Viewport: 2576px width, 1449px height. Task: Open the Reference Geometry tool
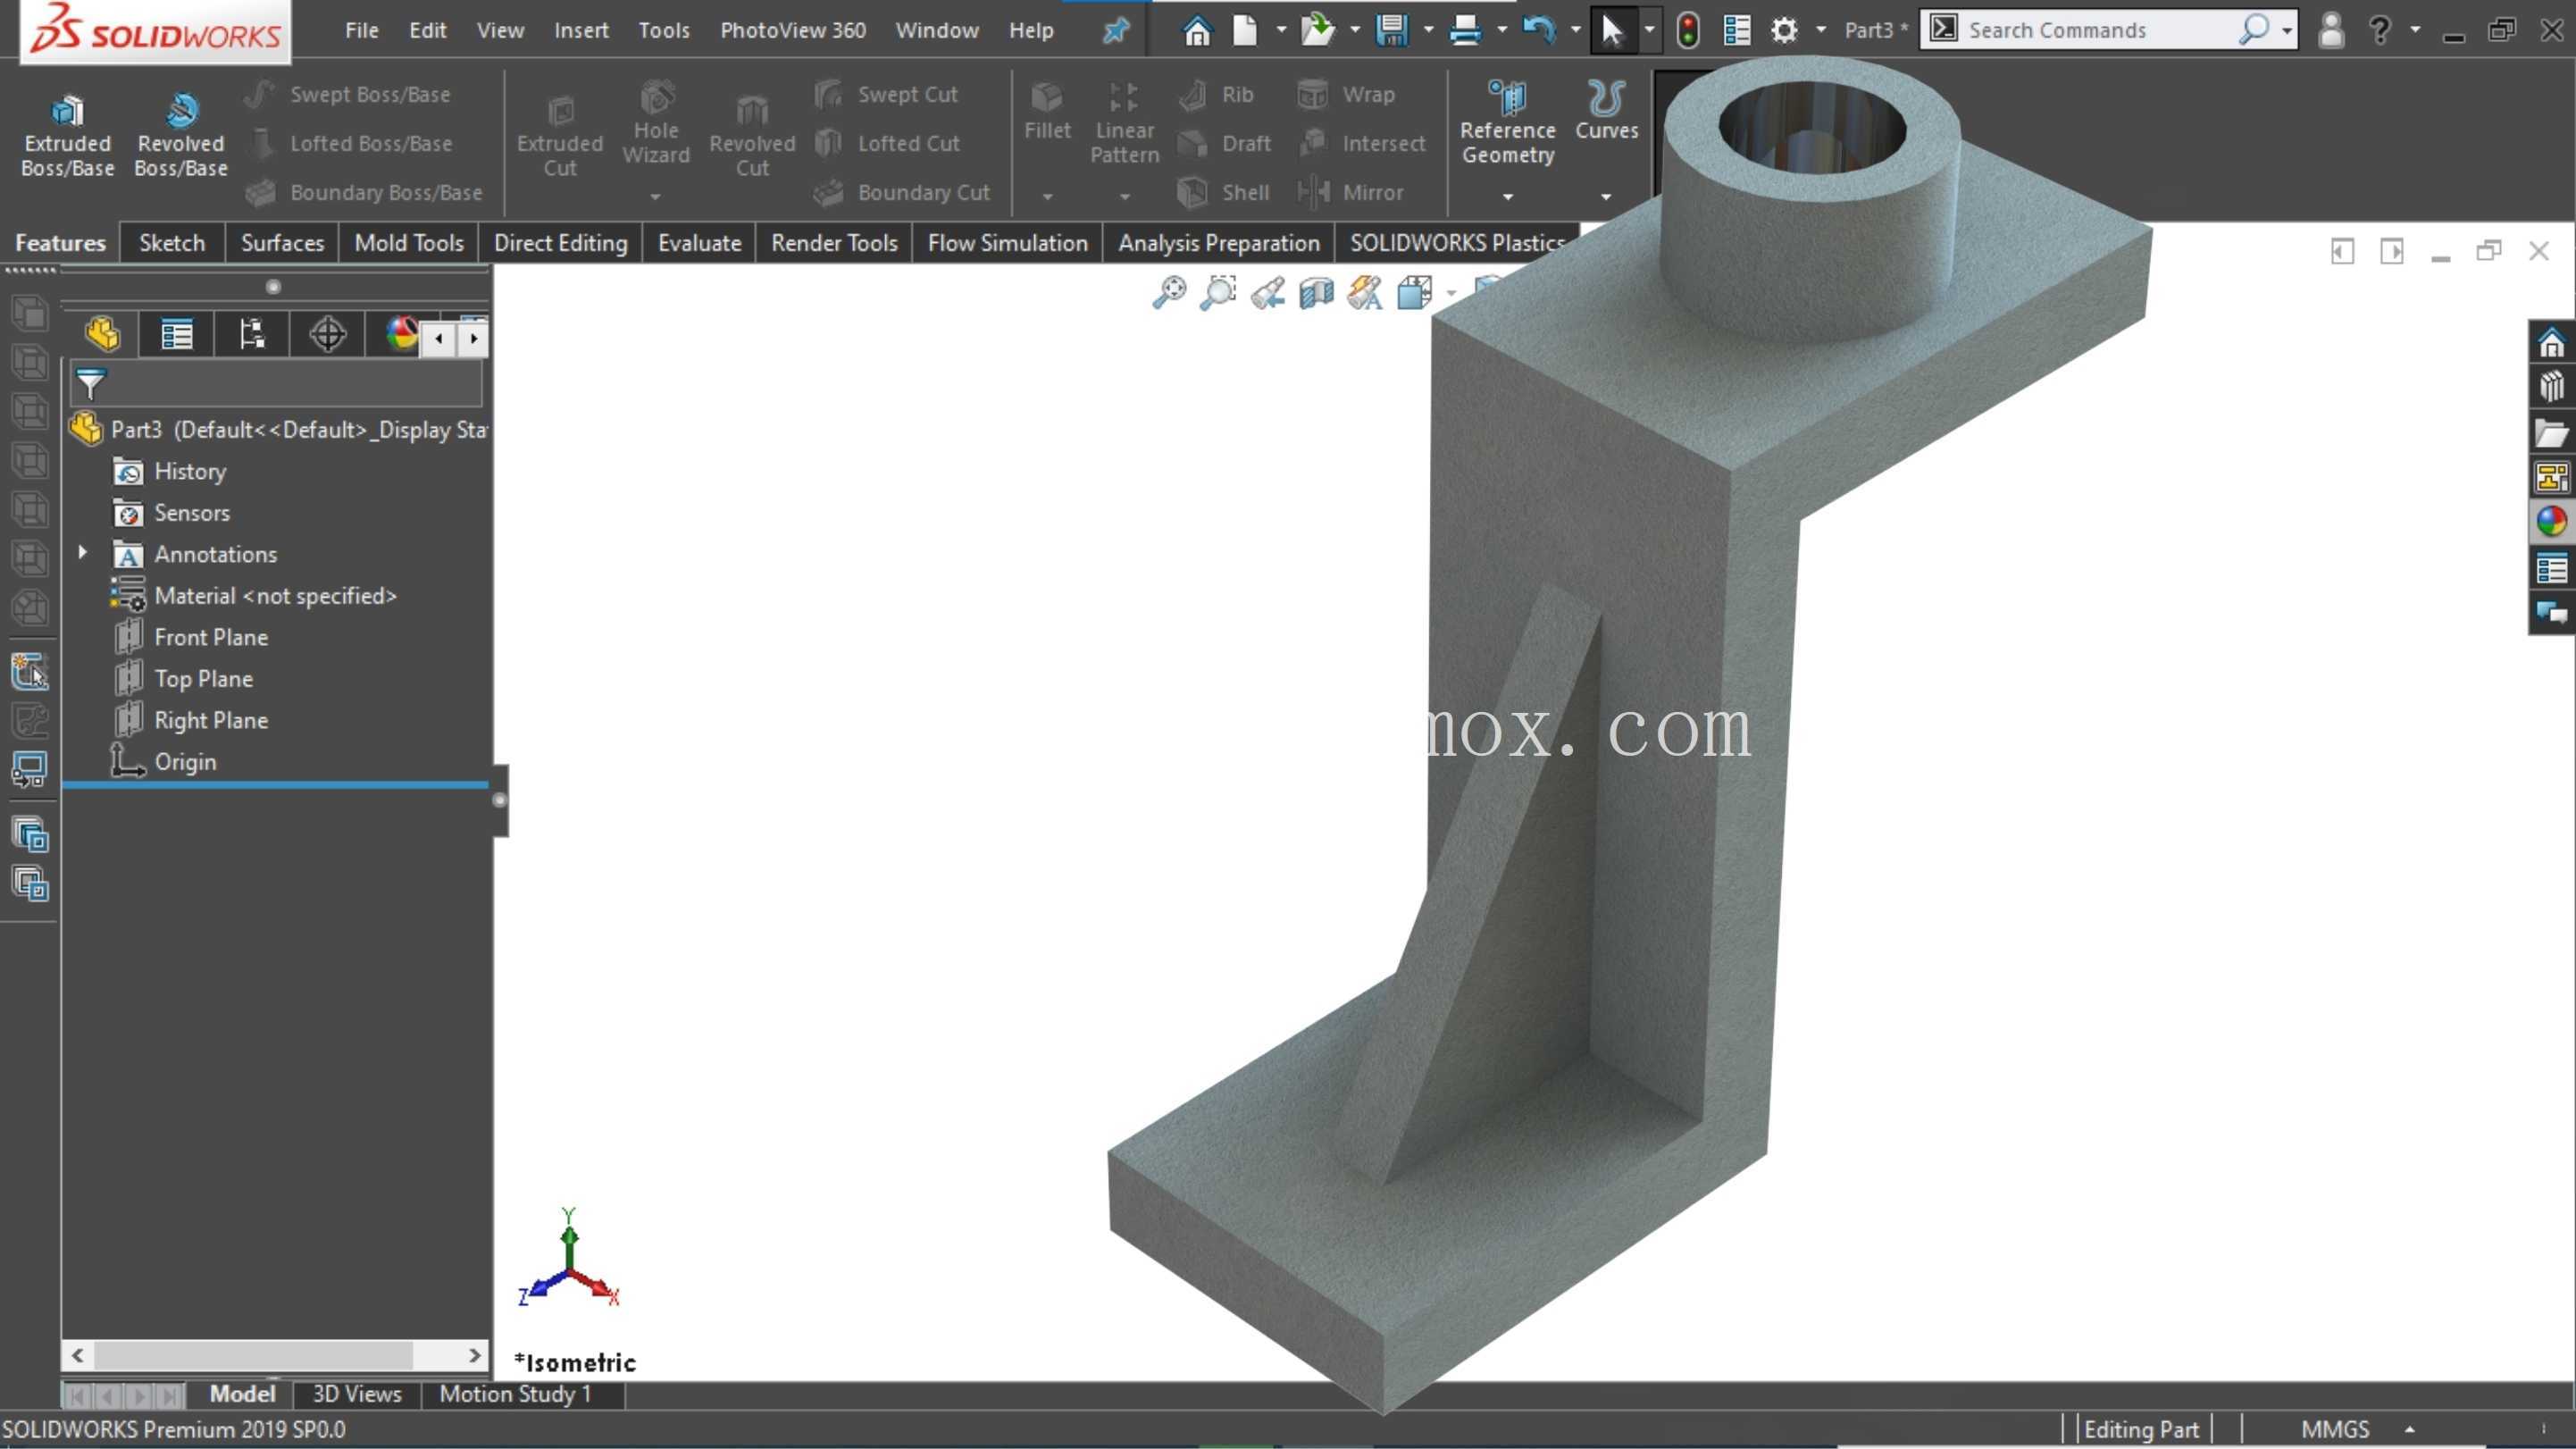point(1507,124)
